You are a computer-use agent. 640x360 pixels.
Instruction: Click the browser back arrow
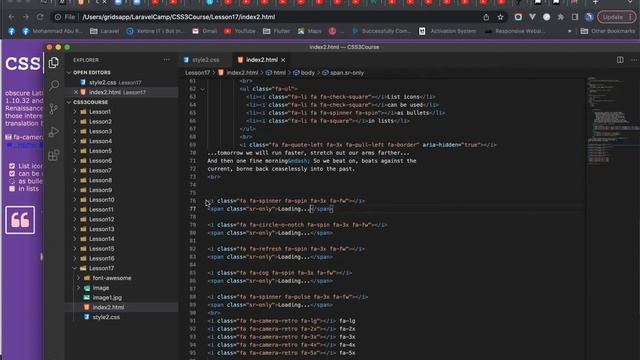[x=11, y=17]
